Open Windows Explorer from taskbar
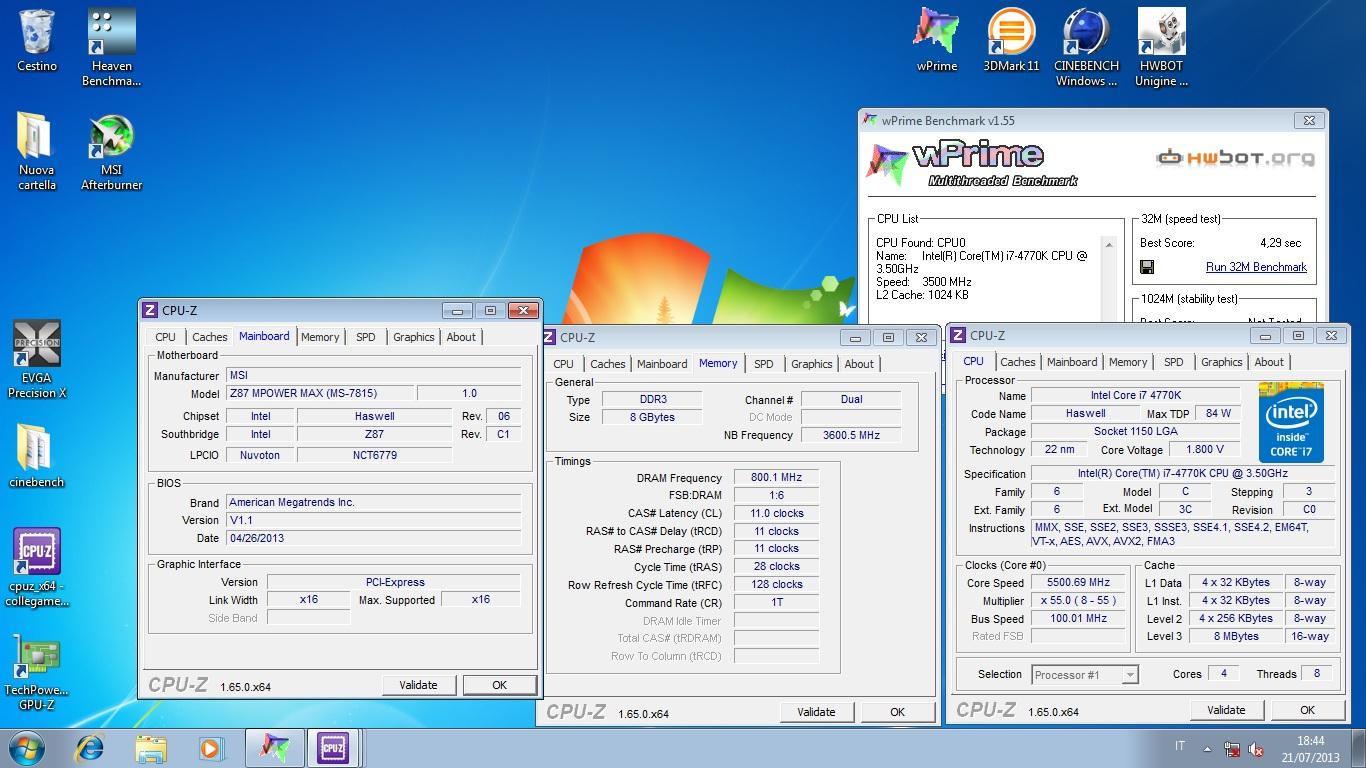The height and width of the screenshot is (768, 1366). coord(151,748)
